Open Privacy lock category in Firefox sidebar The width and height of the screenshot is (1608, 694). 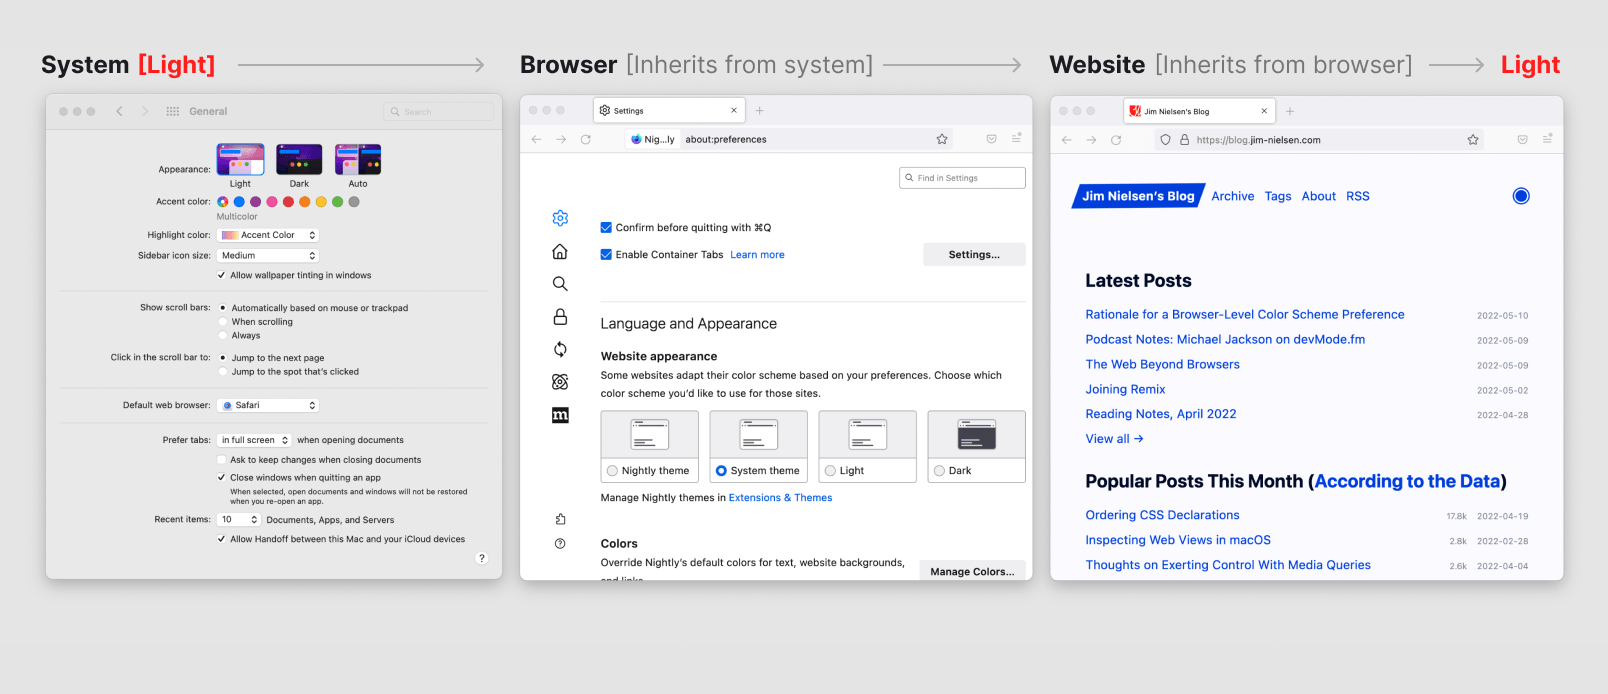point(560,317)
